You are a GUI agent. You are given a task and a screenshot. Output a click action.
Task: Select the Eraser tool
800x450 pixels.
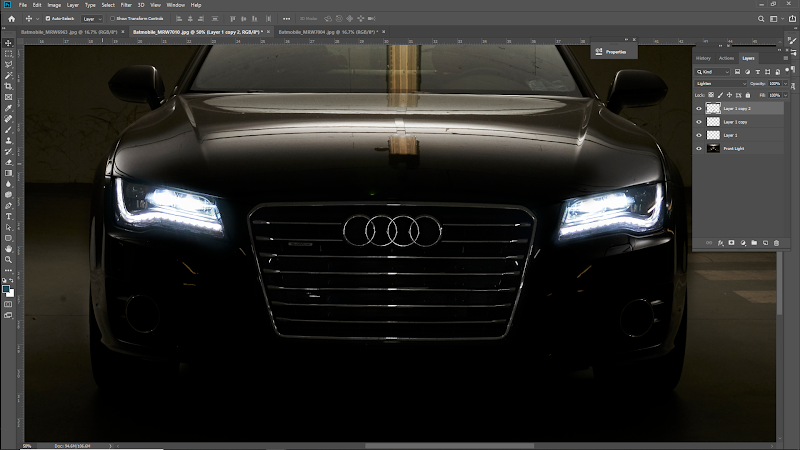(8, 162)
